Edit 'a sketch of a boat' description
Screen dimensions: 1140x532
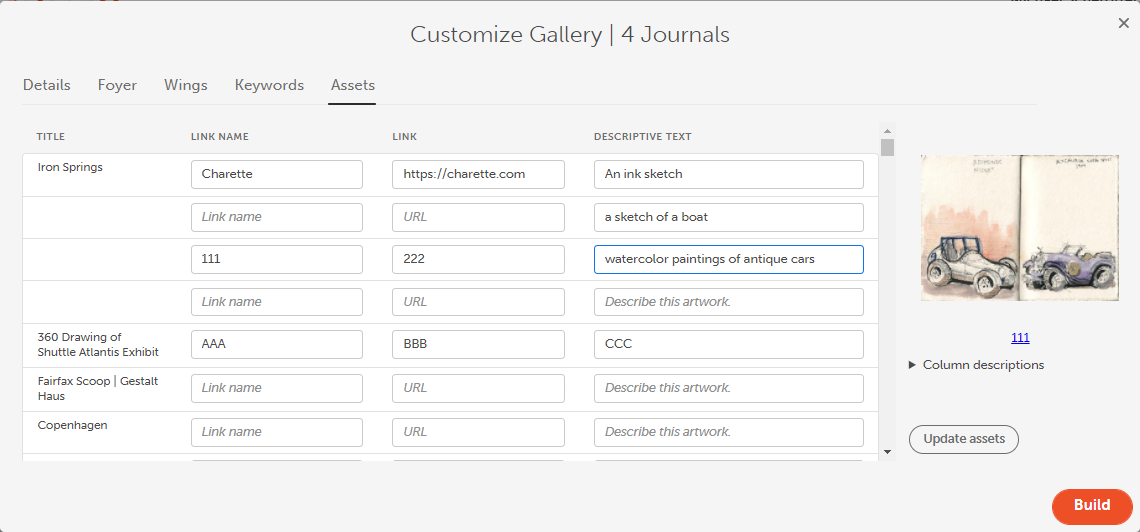tap(728, 217)
